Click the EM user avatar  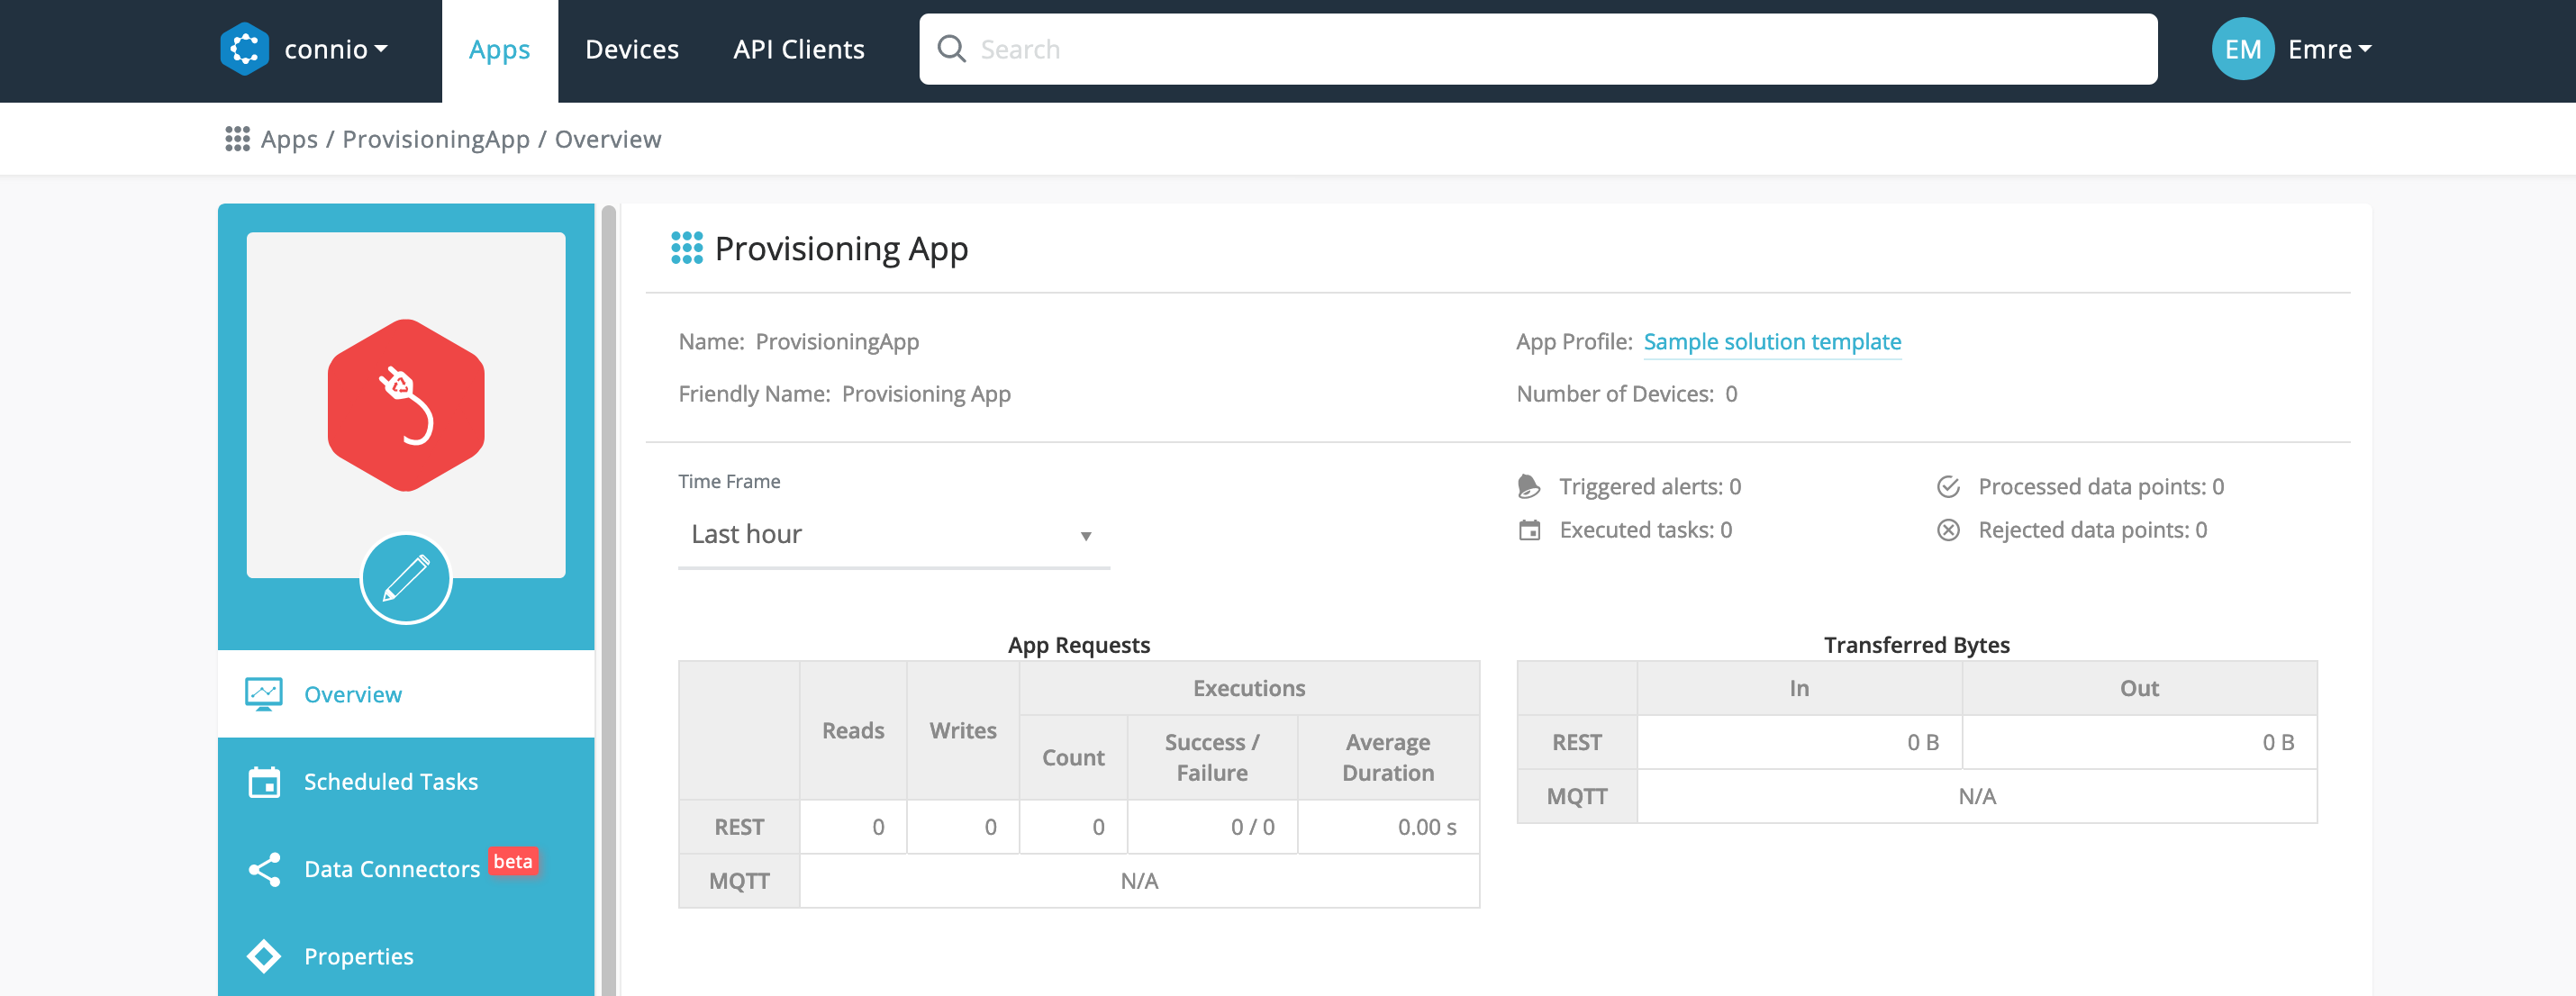[2242, 49]
